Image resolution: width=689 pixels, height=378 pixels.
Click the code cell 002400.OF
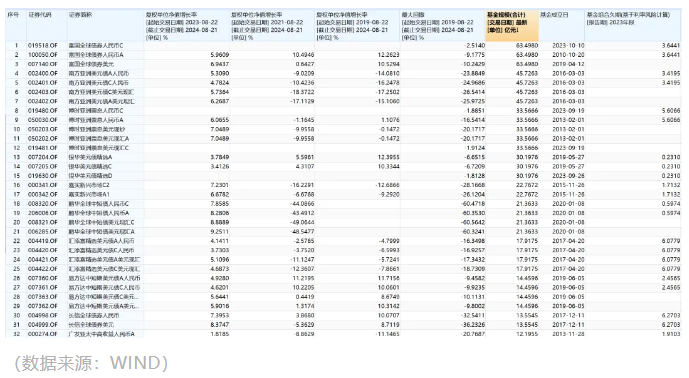[x=43, y=73]
